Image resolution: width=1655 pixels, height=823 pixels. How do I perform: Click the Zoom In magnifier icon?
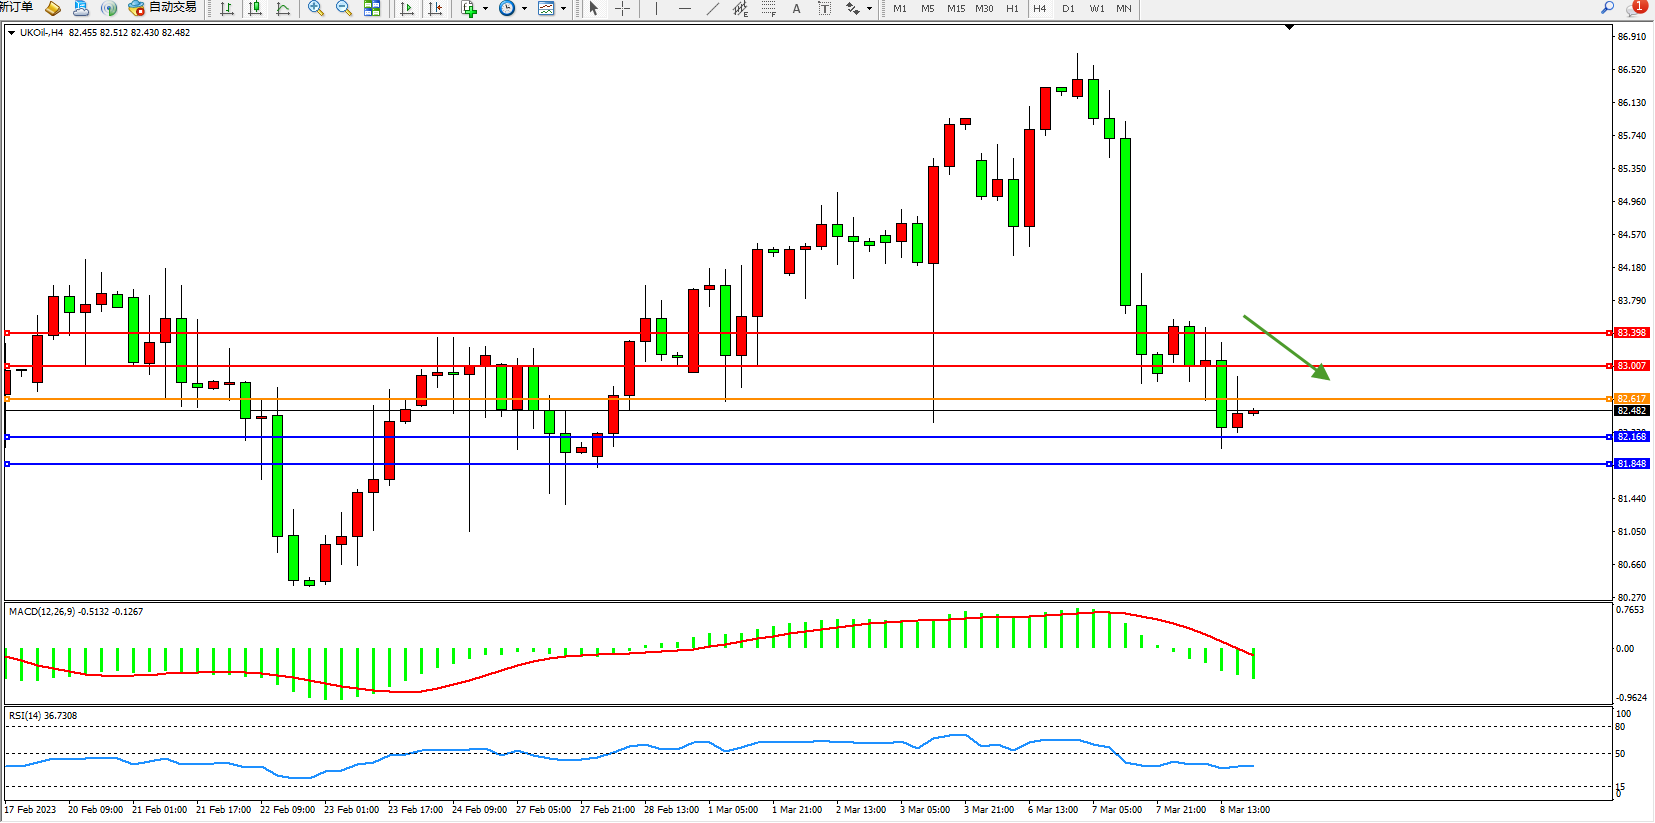pyautogui.click(x=316, y=9)
